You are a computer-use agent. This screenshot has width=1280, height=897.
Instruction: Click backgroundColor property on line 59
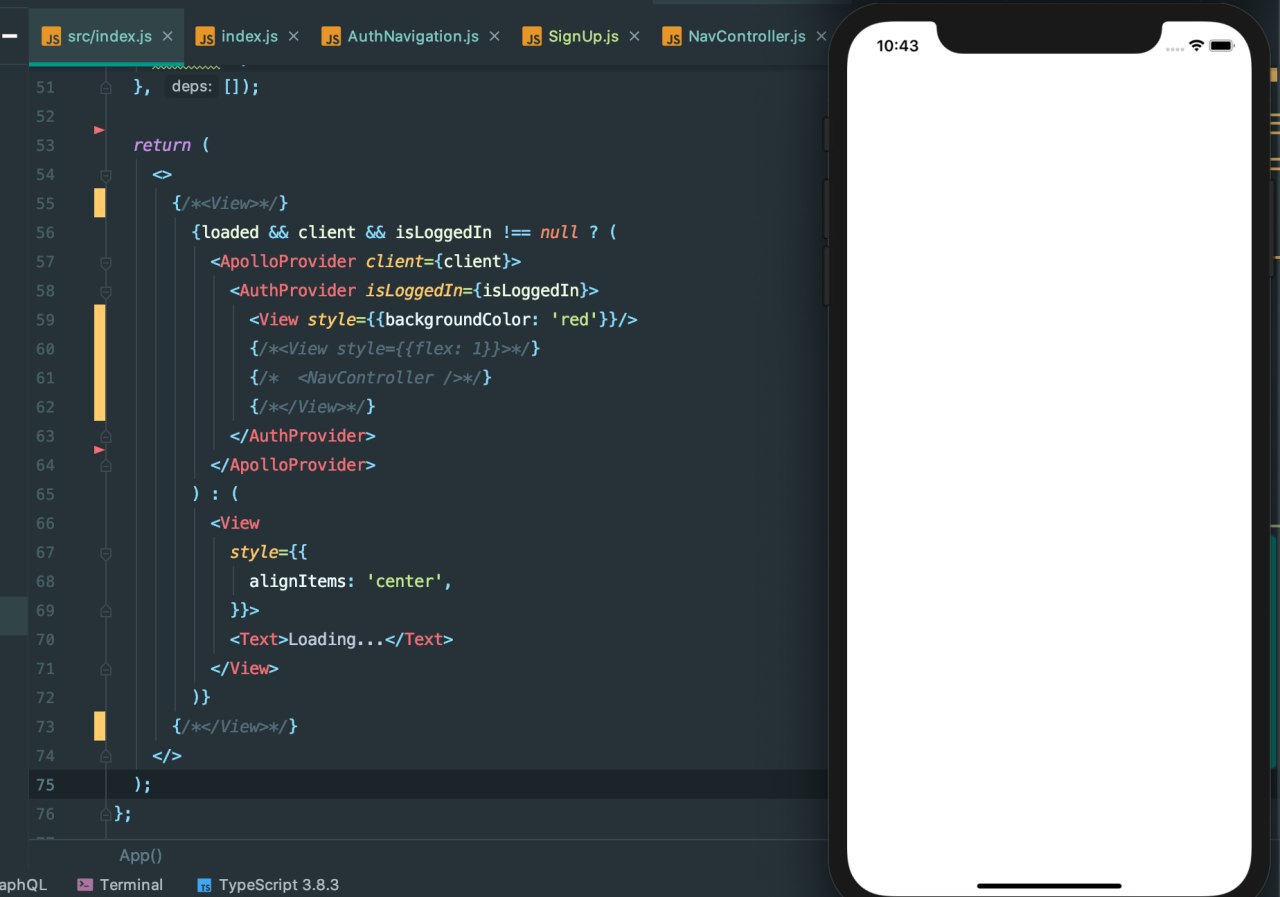(458, 319)
